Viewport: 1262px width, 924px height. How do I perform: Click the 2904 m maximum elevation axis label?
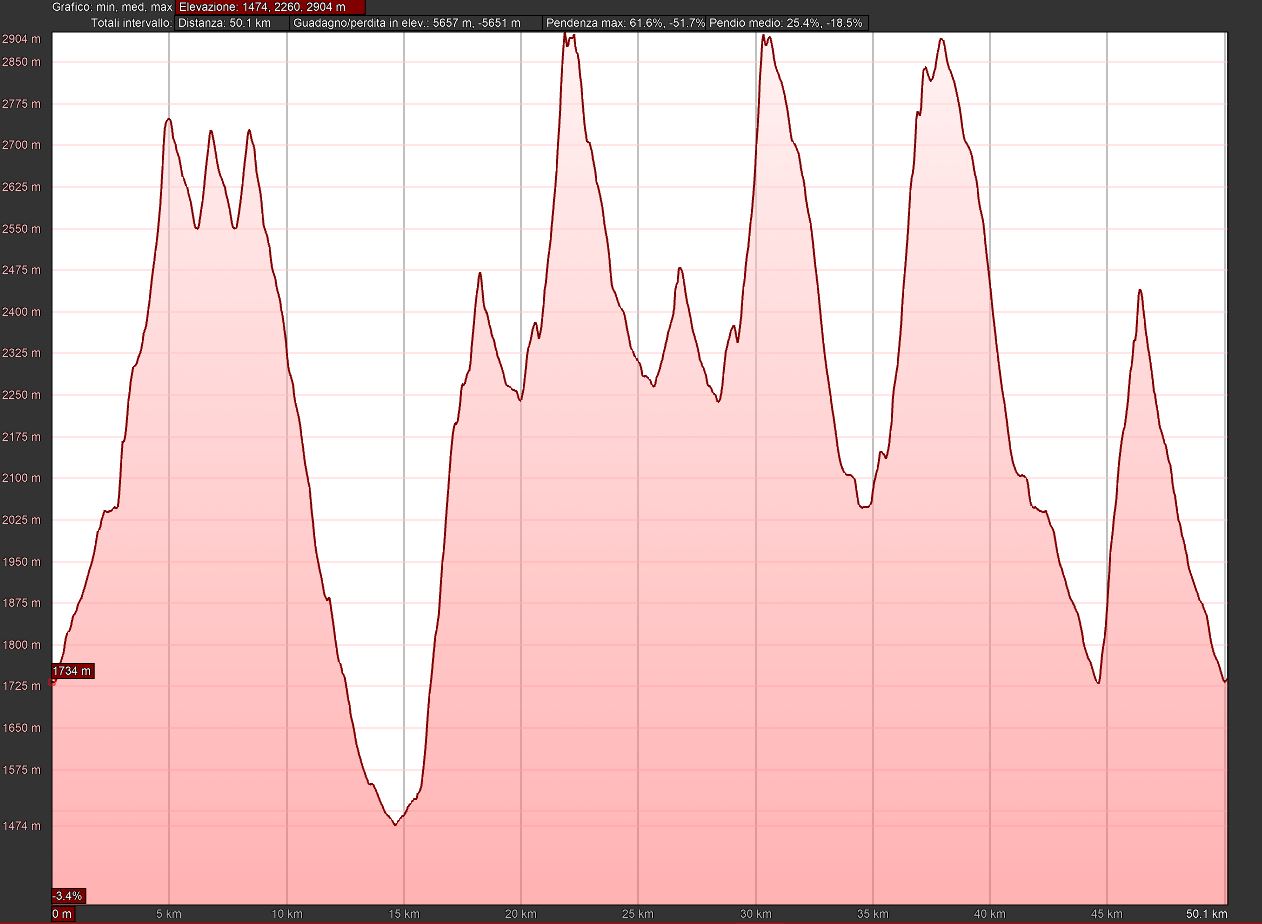[22, 39]
